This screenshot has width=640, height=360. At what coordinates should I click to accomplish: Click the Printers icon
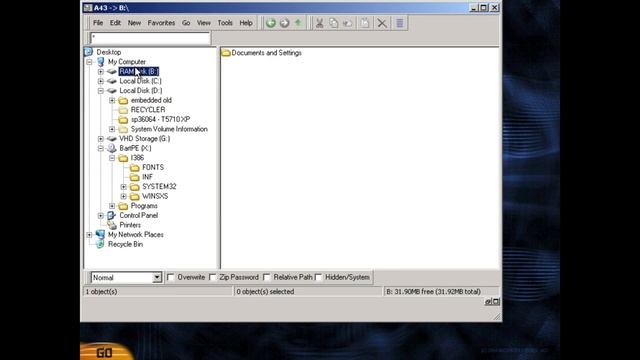point(112,225)
